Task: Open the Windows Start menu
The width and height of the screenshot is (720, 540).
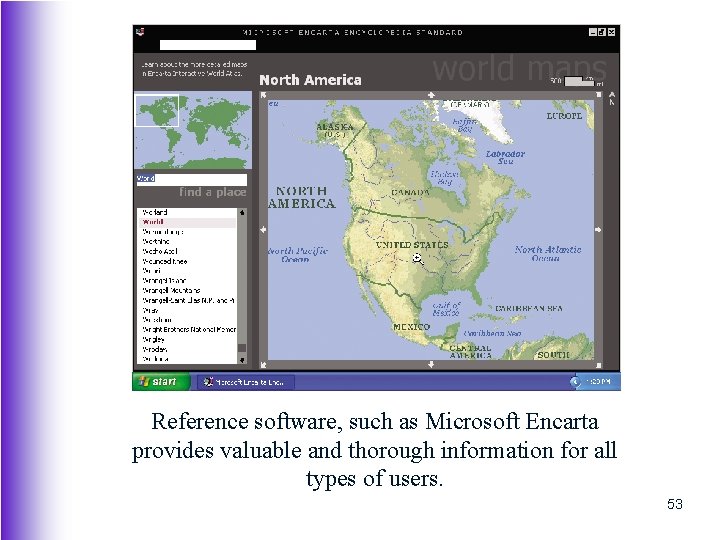Action: pyautogui.click(x=161, y=382)
